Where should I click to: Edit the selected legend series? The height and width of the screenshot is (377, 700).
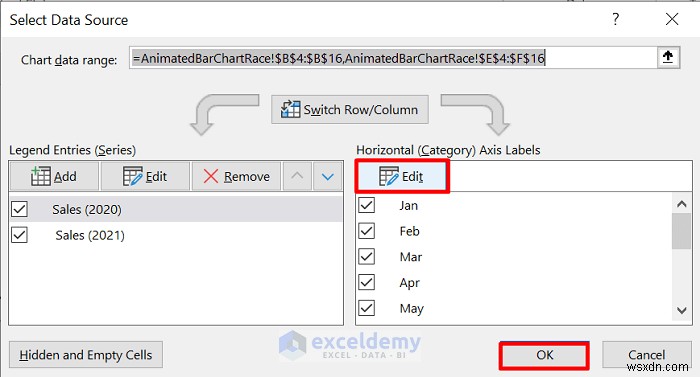pyautogui.click(x=145, y=176)
